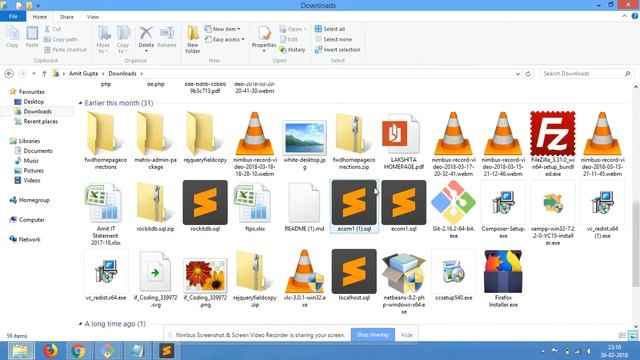640x360 pixels.
Task: Click Delete in the ribbon
Action: tap(146, 38)
